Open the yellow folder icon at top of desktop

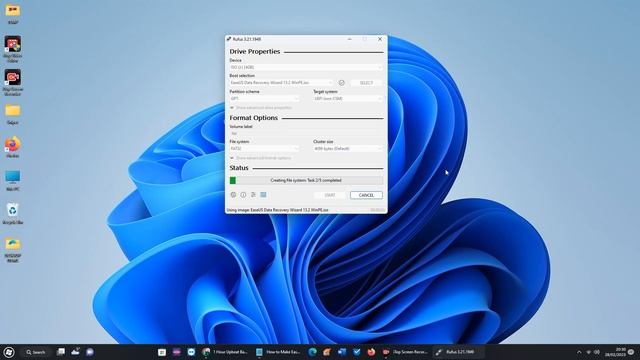click(x=13, y=10)
